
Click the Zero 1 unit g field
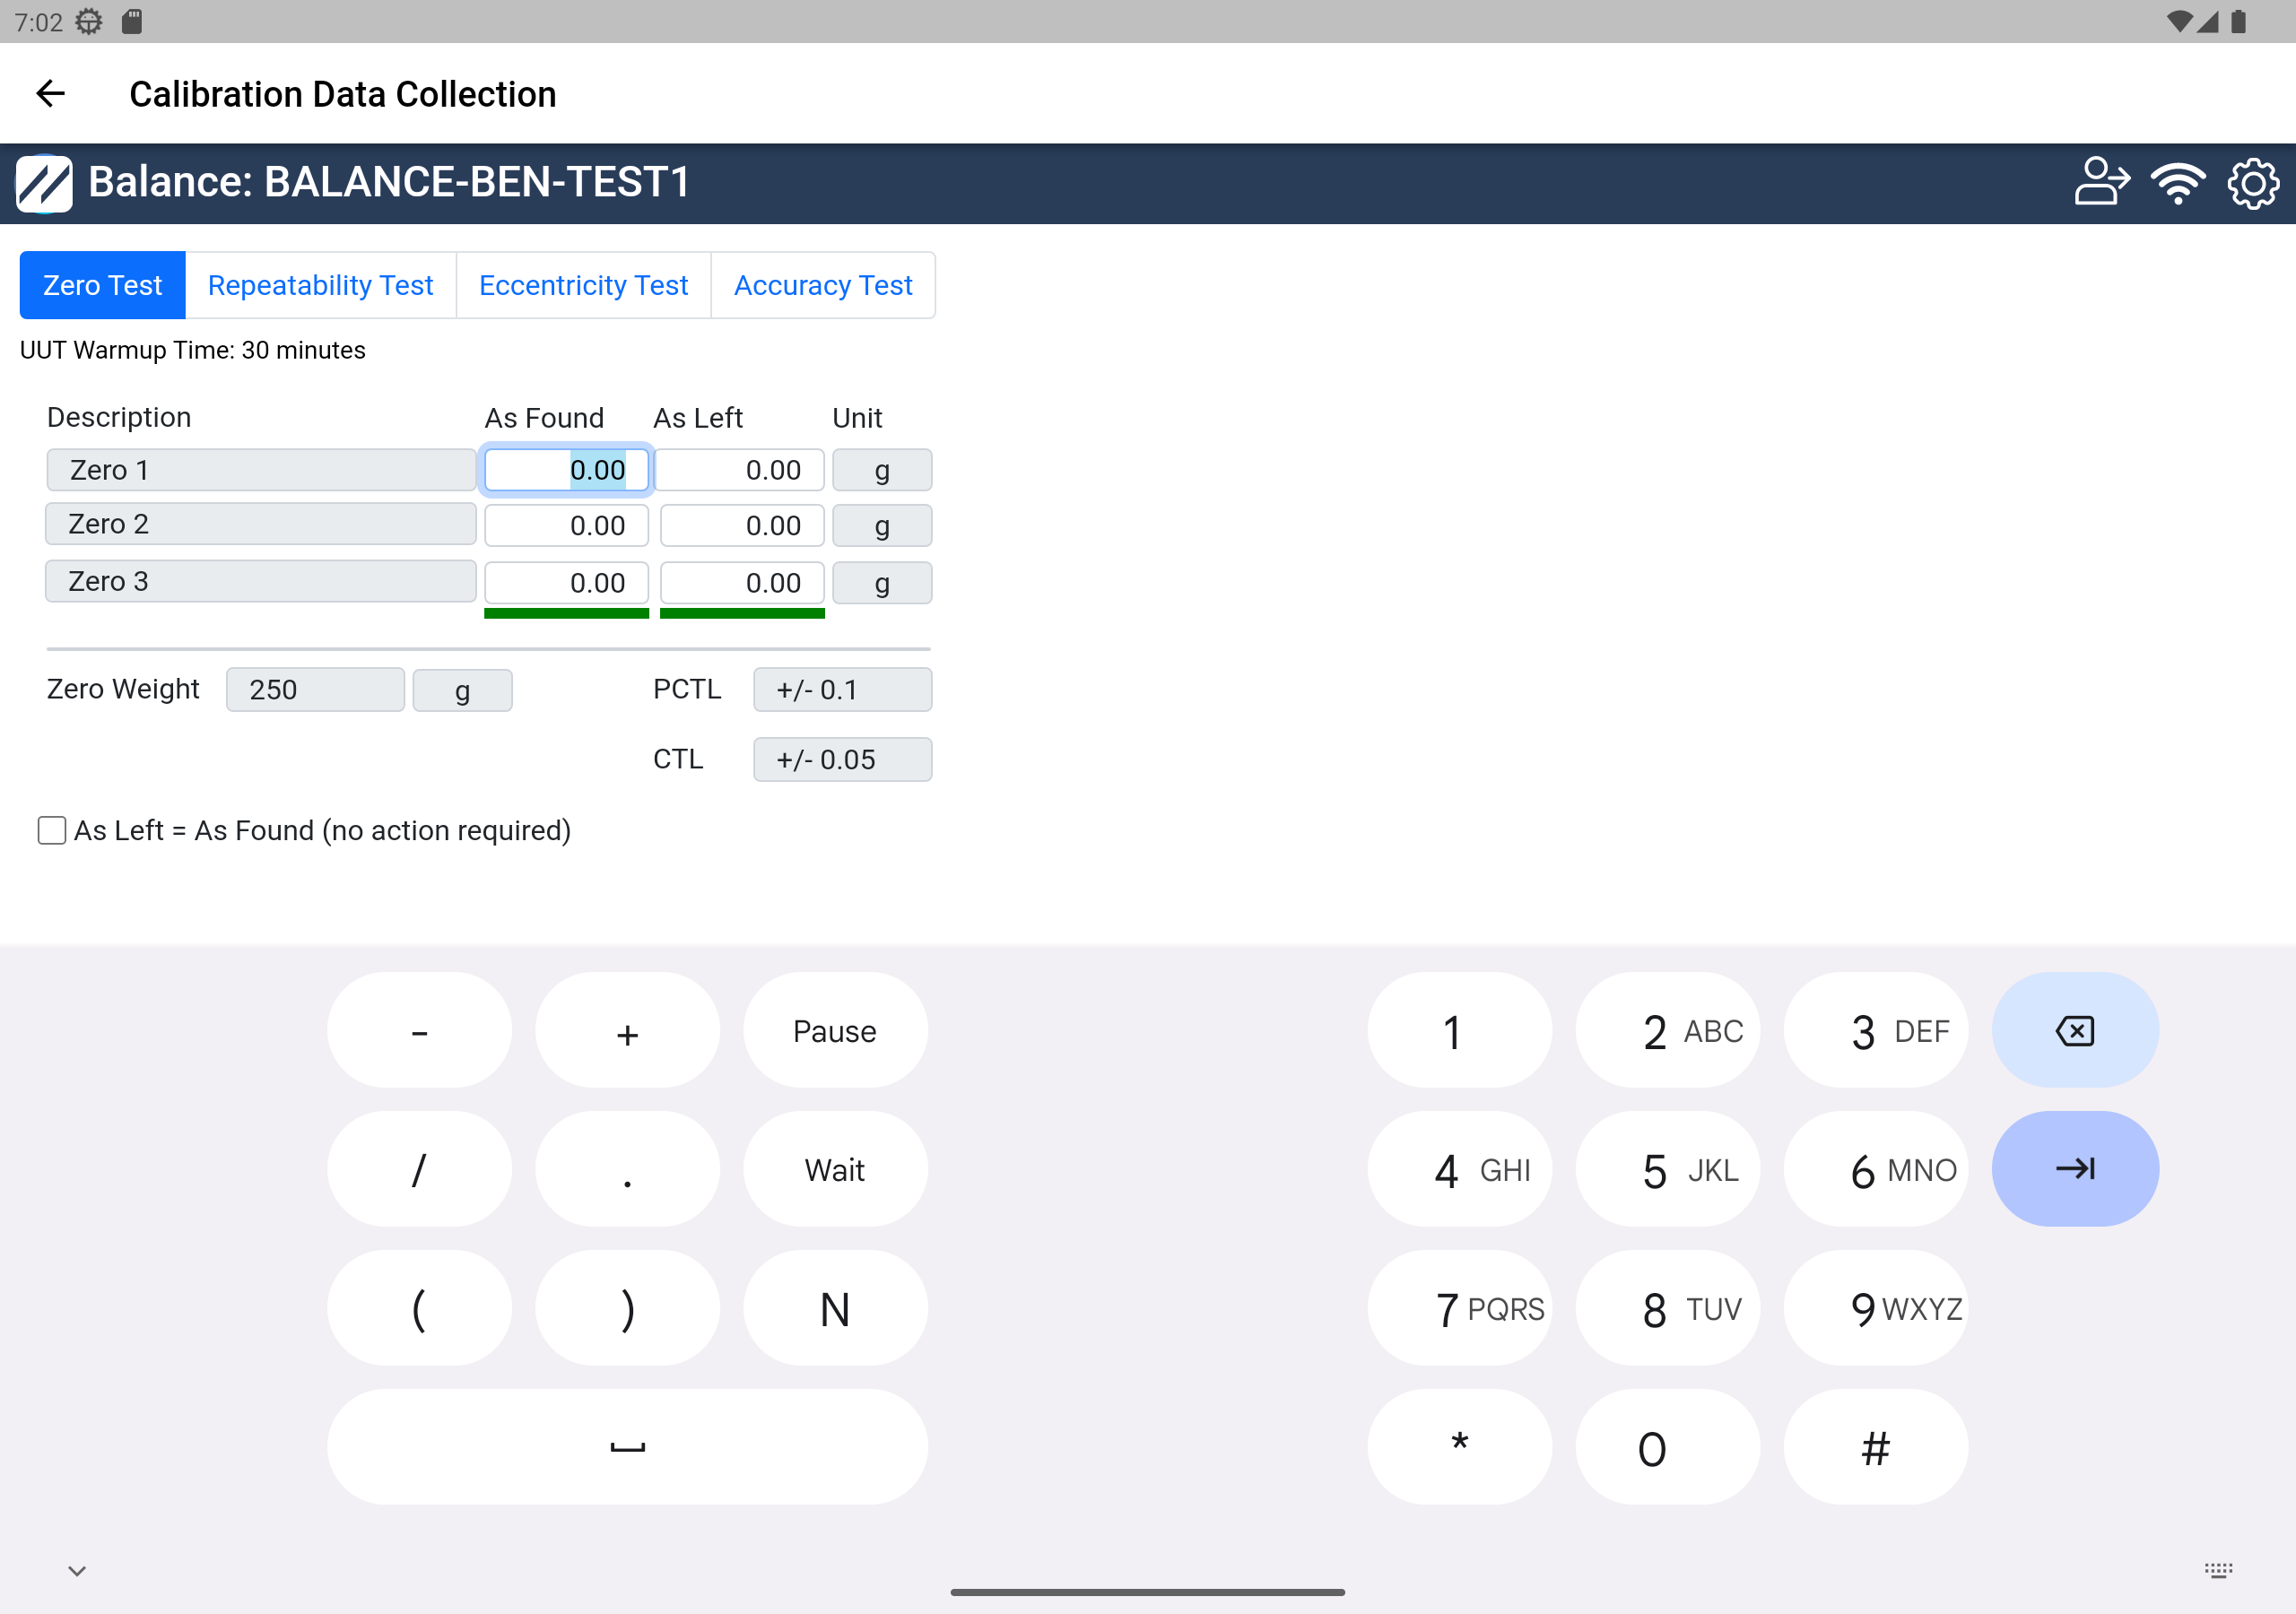click(x=882, y=470)
